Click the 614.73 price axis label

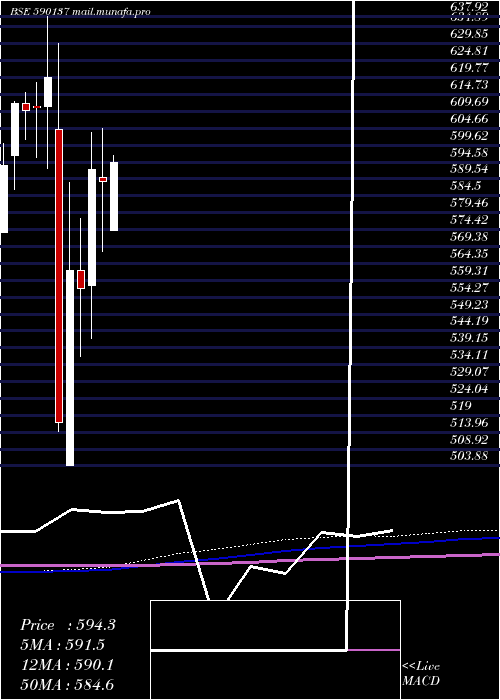tap(469, 85)
